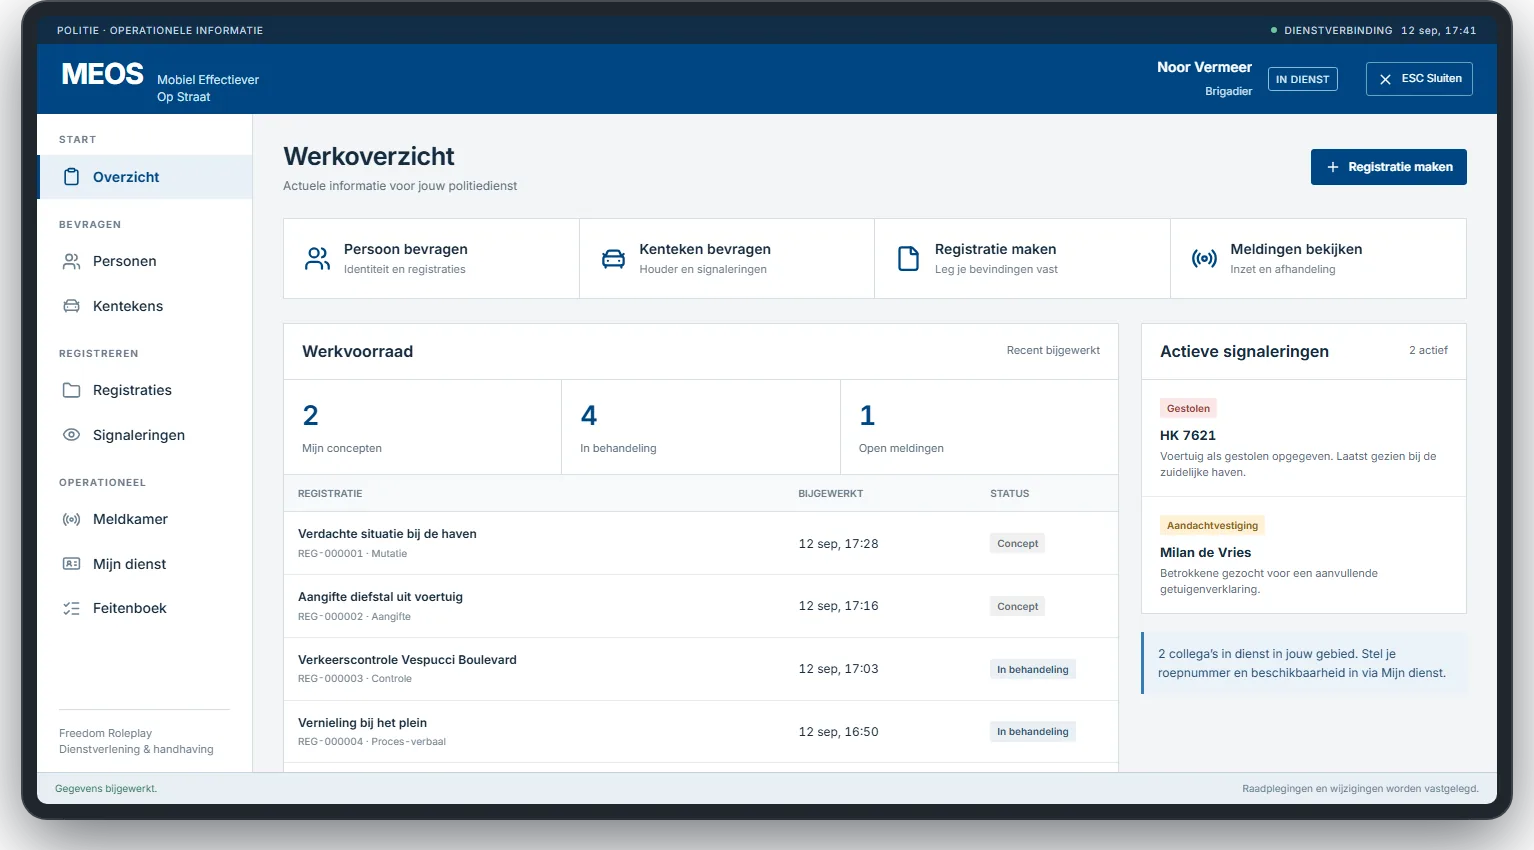This screenshot has width=1534, height=850.
Task: Click the plus icon in Registratie maken button
Action: click(x=1332, y=167)
